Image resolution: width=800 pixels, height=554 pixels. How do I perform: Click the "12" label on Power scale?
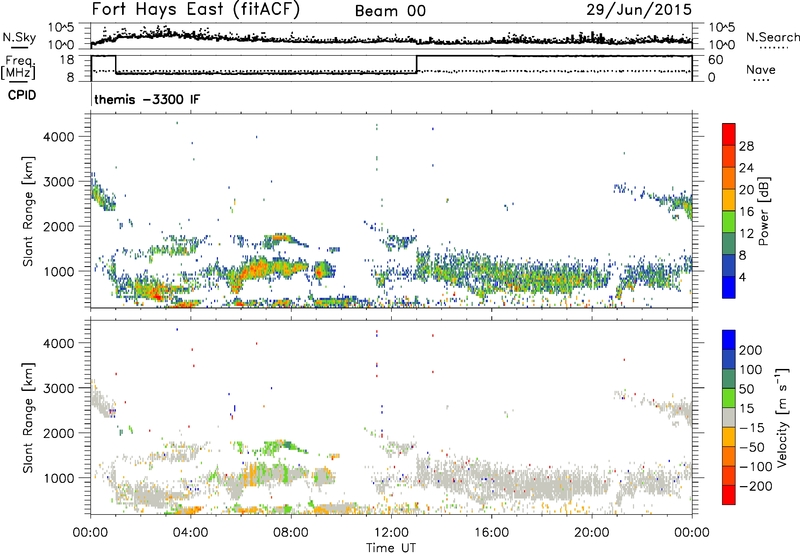[x=746, y=234]
